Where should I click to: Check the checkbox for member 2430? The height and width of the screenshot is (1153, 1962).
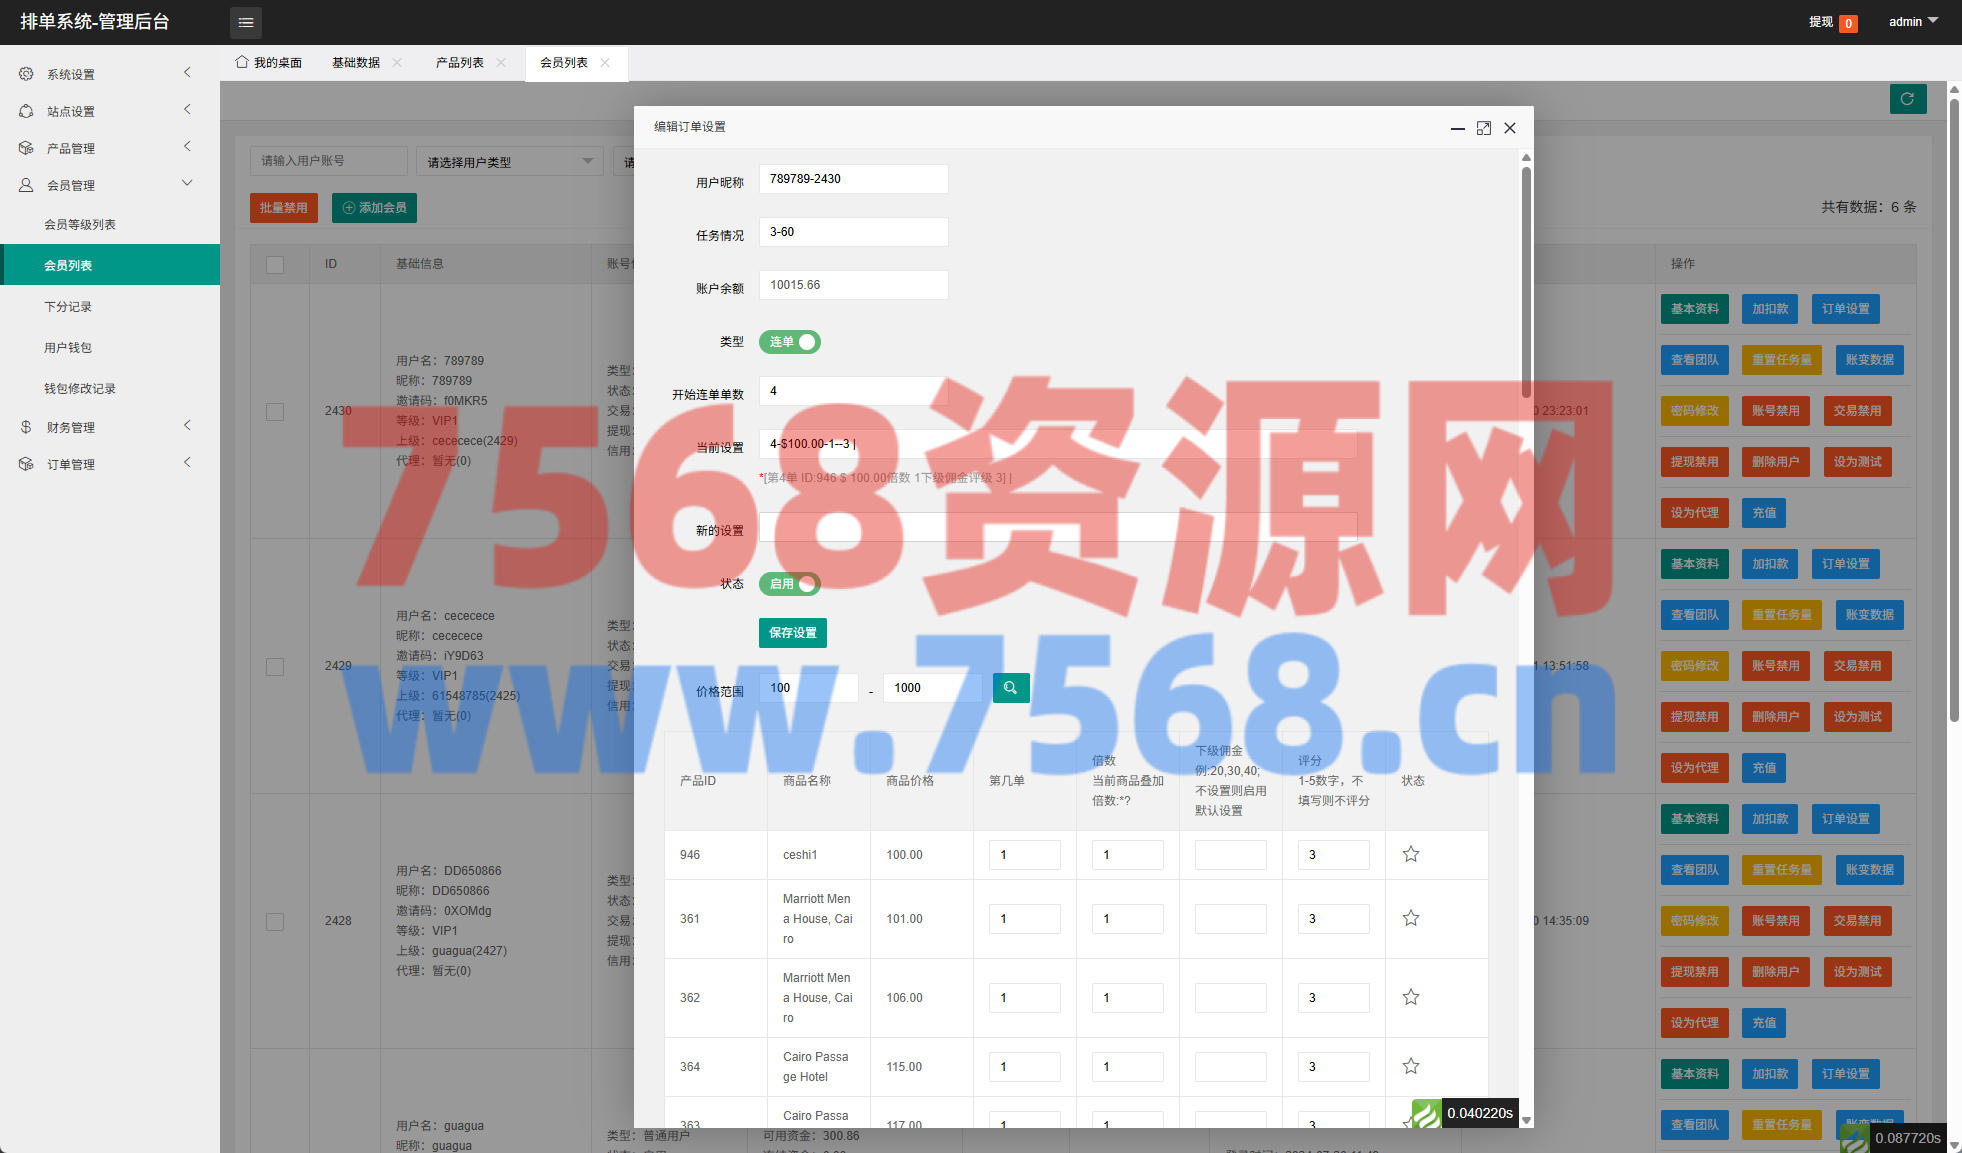pyautogui.click(x=275, y=411)
